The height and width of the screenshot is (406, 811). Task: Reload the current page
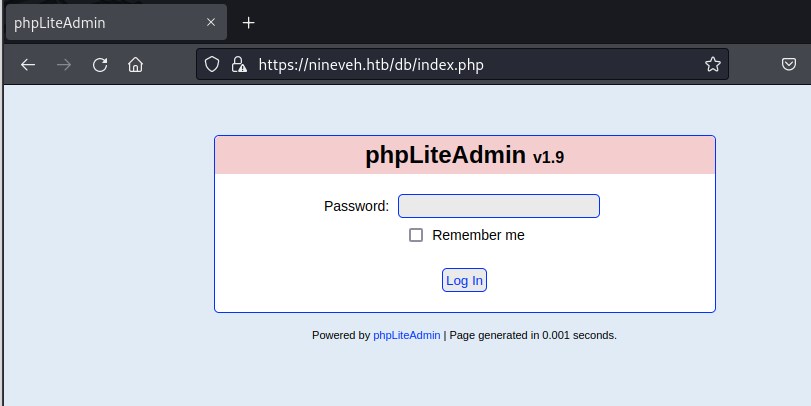coord(100,65)
